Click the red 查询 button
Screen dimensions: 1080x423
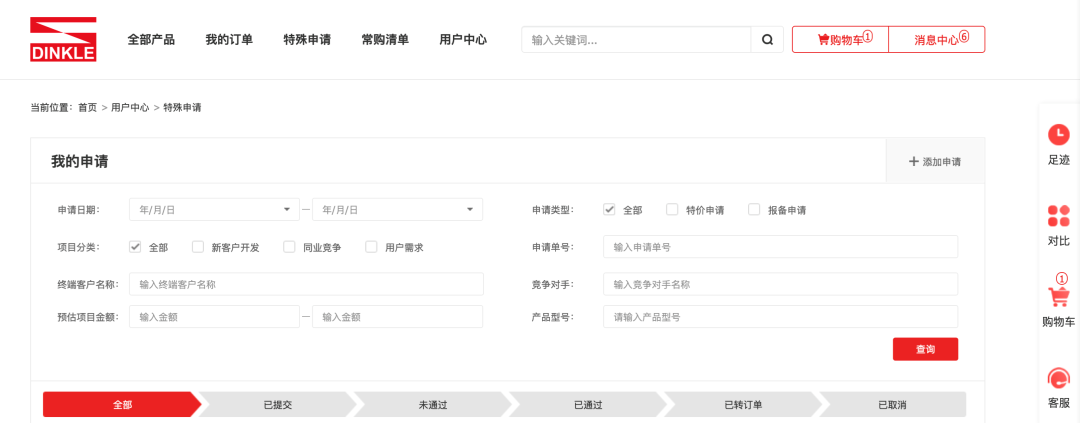(x=925, y=349)
